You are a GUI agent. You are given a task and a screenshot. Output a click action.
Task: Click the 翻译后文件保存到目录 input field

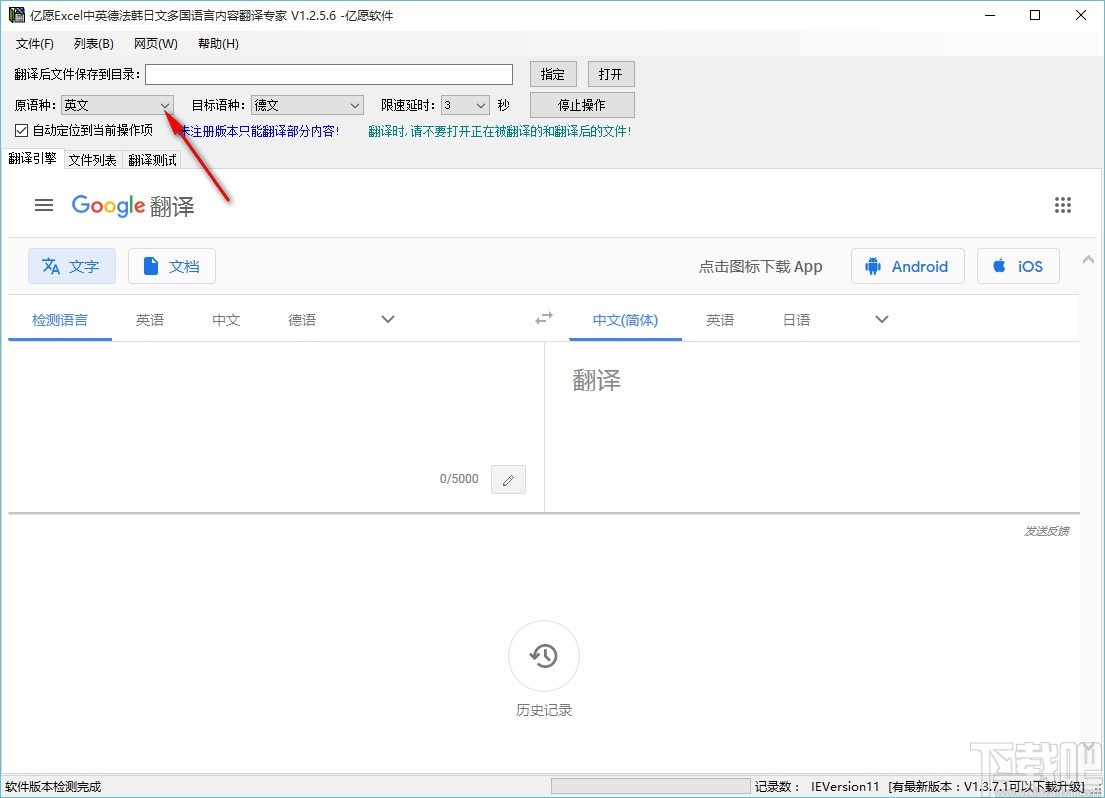328,73
